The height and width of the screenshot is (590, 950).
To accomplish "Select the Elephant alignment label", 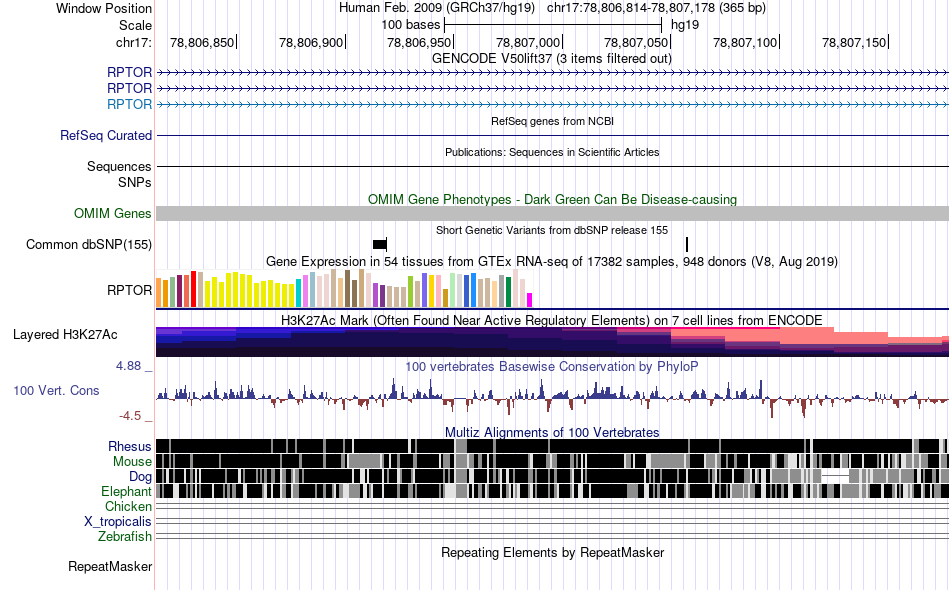I will (126, 491).
